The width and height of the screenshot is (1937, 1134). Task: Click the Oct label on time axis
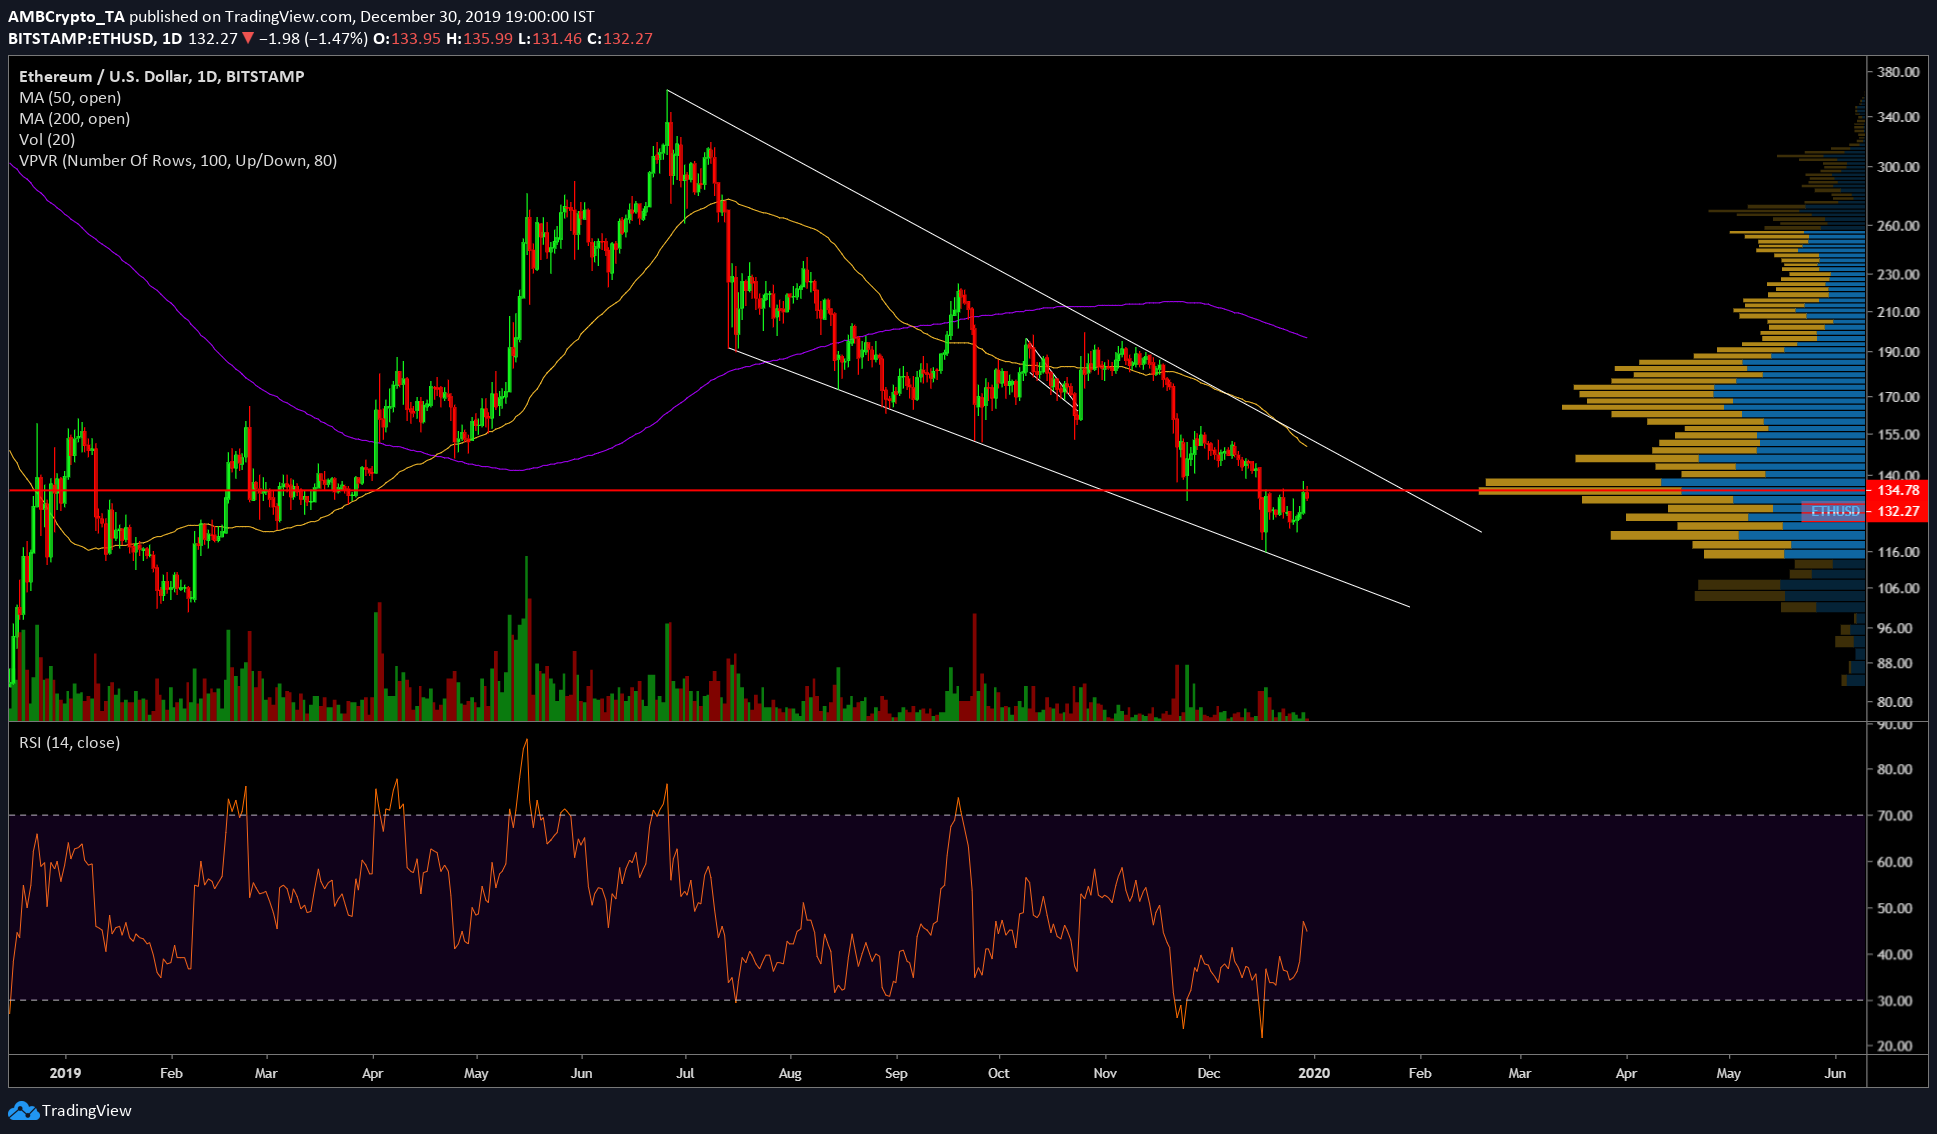998,1073
